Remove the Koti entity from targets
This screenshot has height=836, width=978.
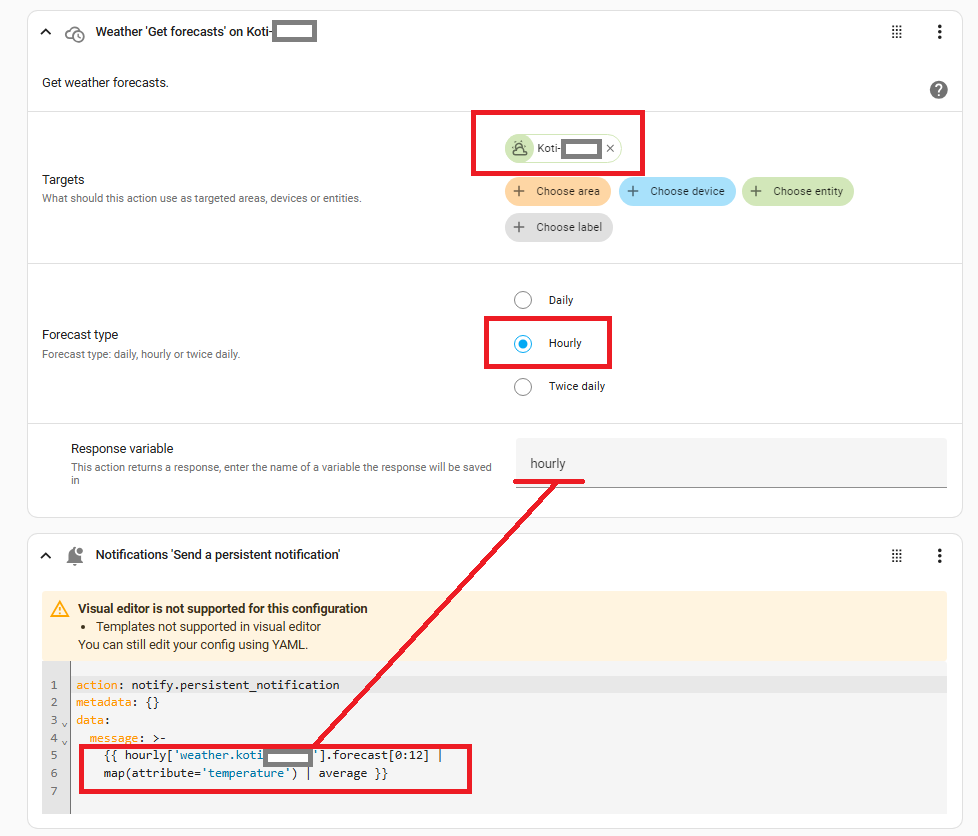[x=611, y=148]
